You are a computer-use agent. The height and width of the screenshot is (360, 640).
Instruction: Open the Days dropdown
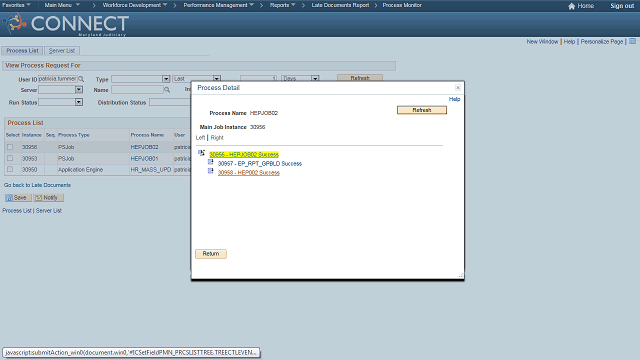coord(300,78)
